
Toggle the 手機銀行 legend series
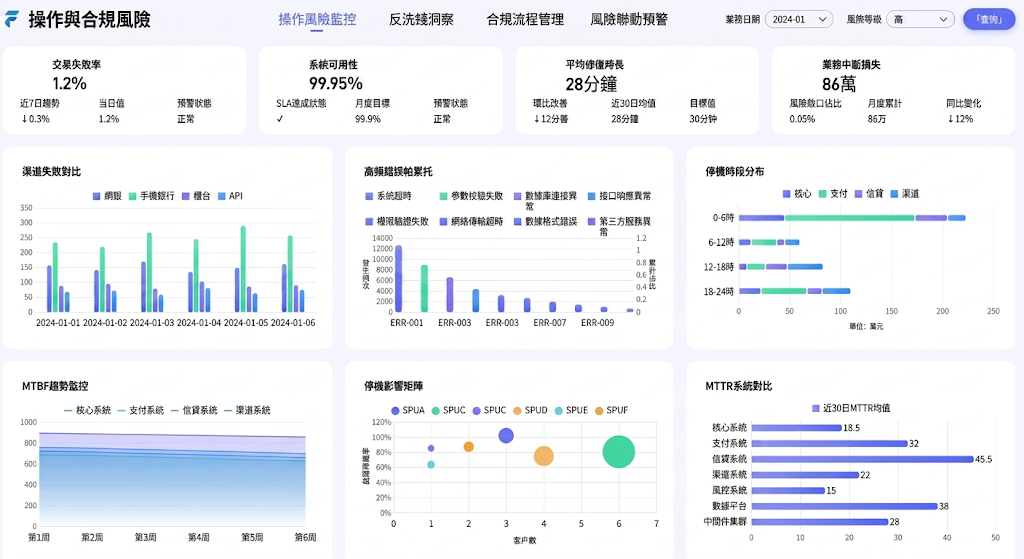[152, 196]
